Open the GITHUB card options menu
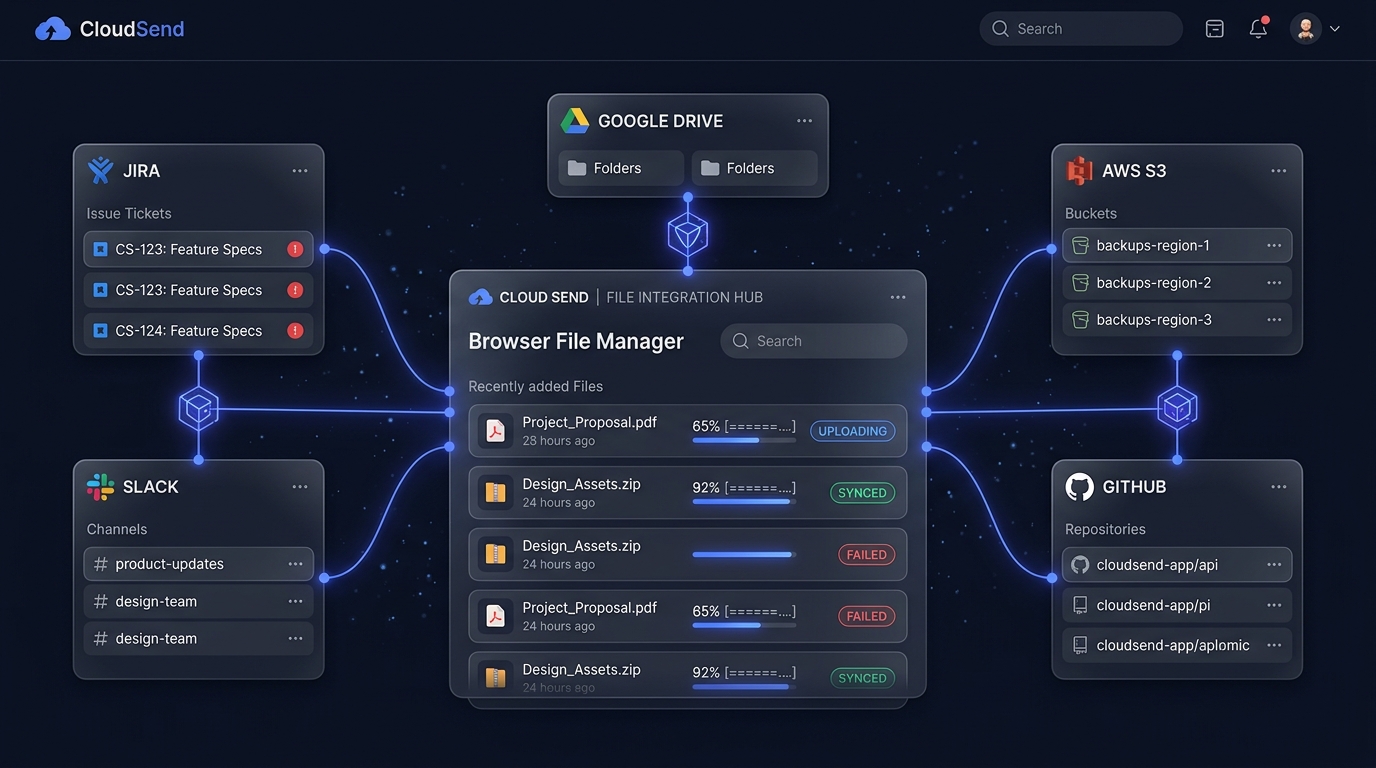The height and width of the screenshot is (768, 1376). (x=1279, y=487)
